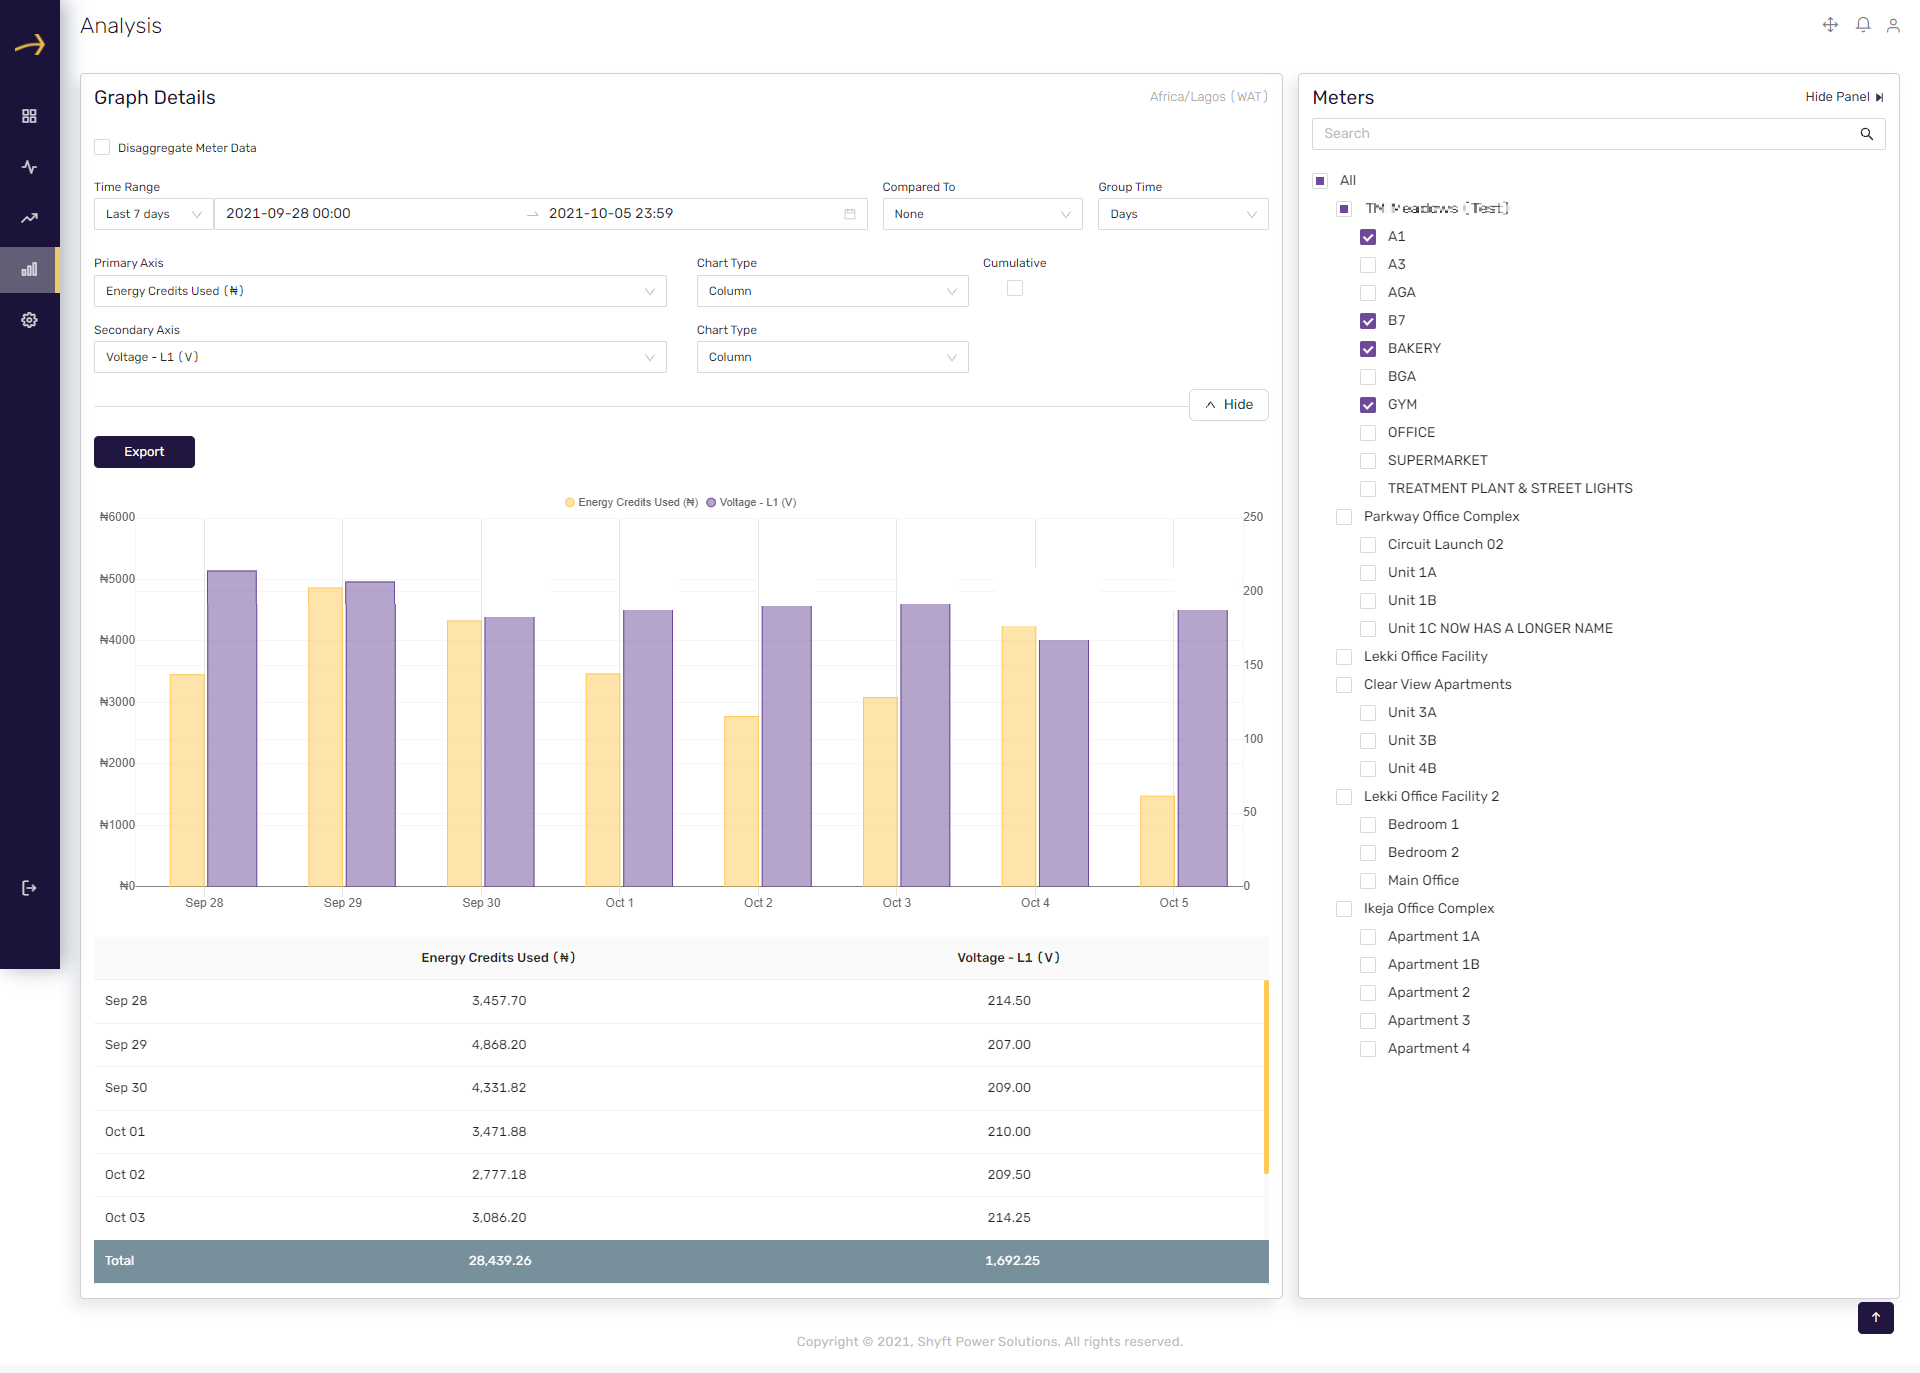Viewport: 1920px width, 1373px height.
Task: Click the Sep 29 value 4,868.20
Action: click(x=499, y=1045)
